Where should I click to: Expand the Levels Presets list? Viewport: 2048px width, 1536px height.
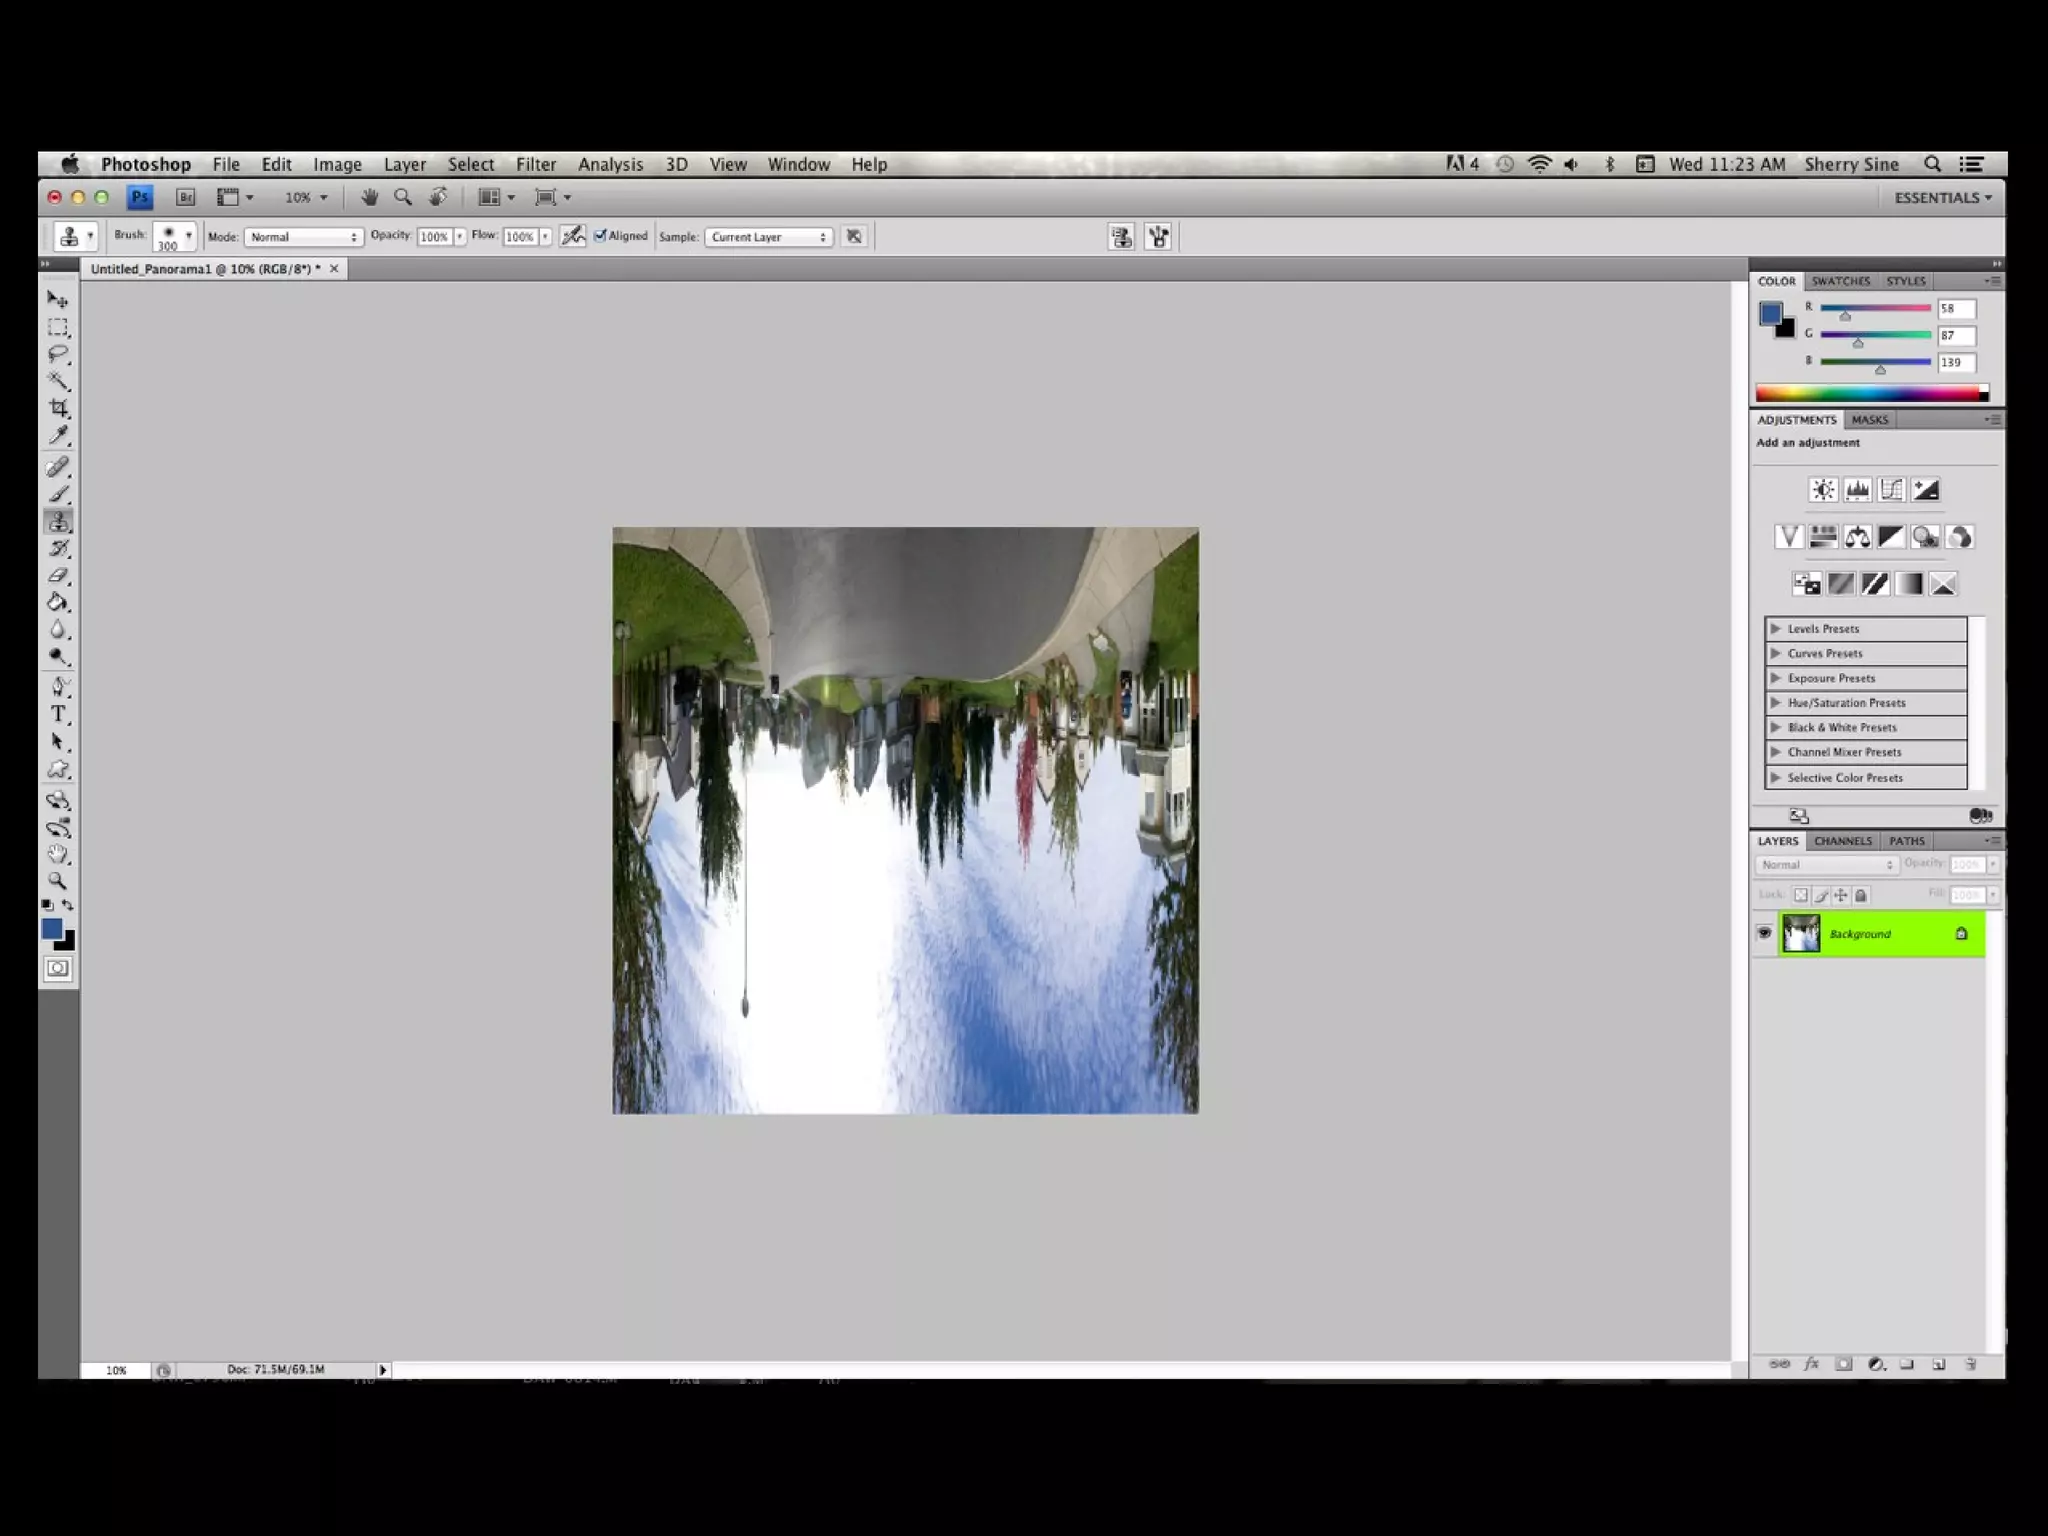[x=1776, y=629]
